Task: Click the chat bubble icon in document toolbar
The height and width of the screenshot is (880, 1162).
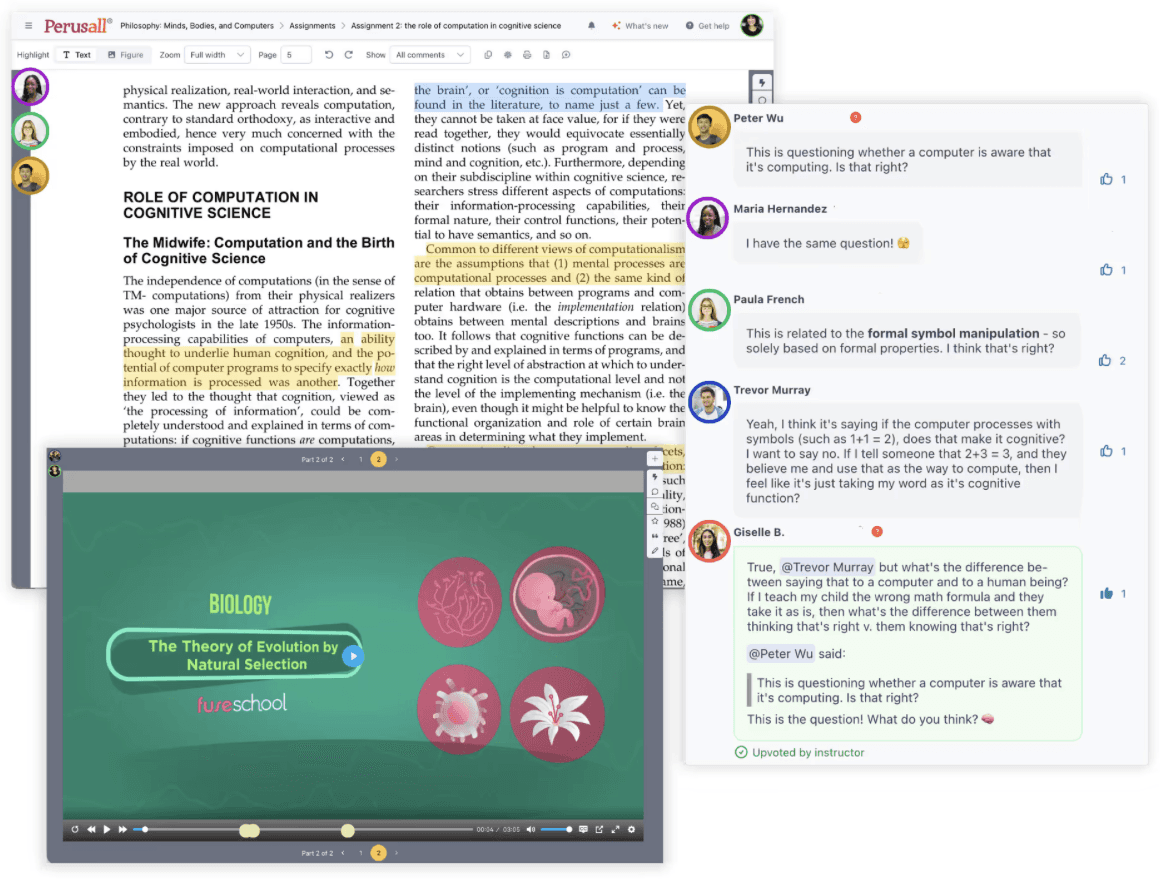Action: [565, 55]
